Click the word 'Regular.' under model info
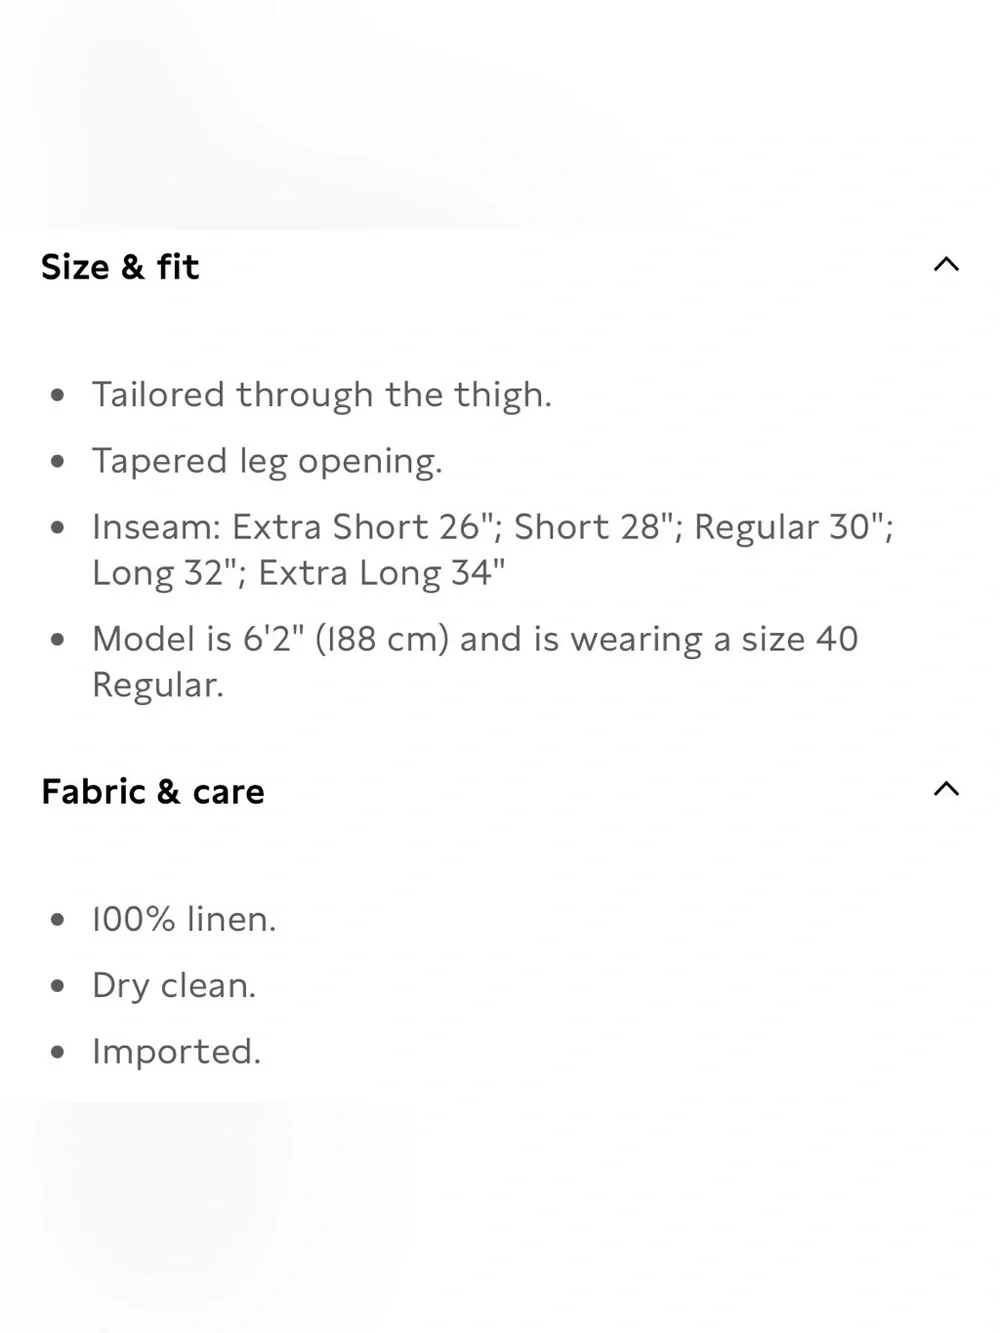 click(158, 685)
